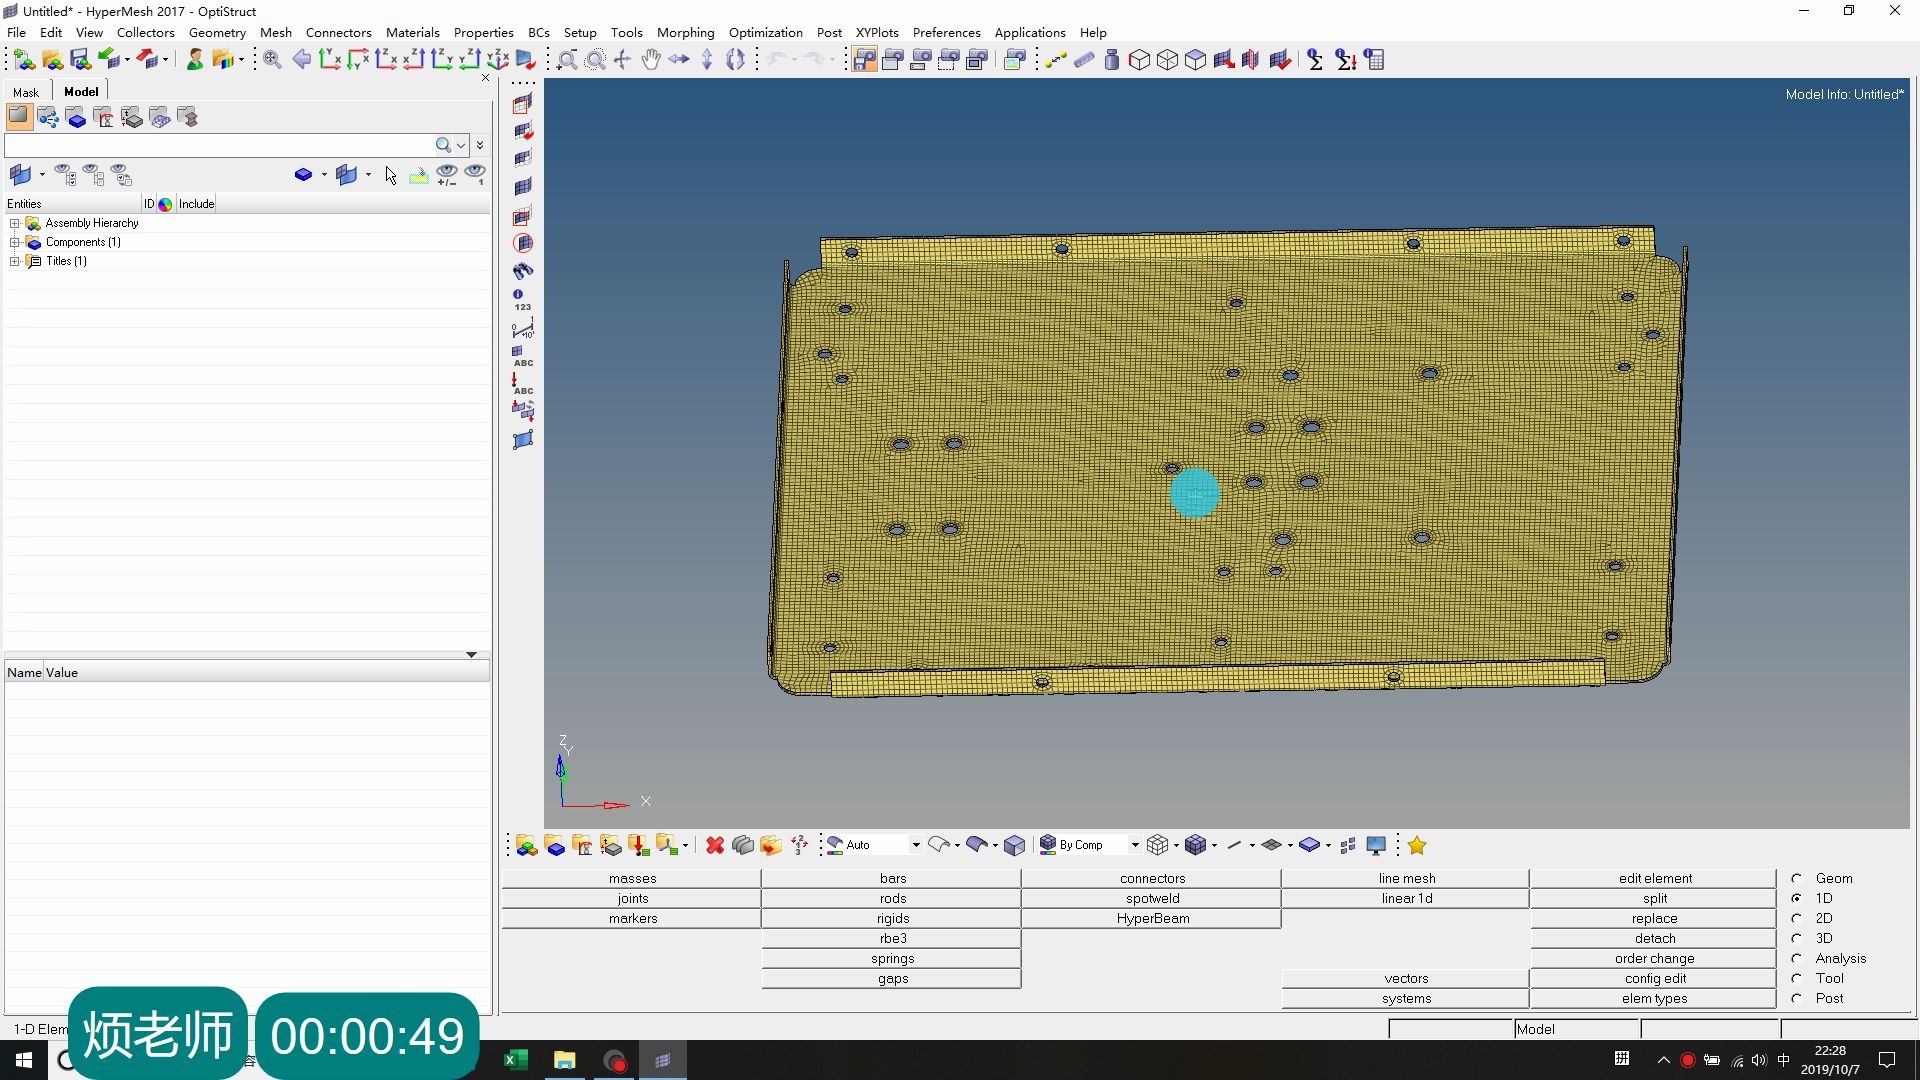Open the By Comp color mode dropdown
Viewport: 1920px width, 1080px height.
click(1135, 846)
